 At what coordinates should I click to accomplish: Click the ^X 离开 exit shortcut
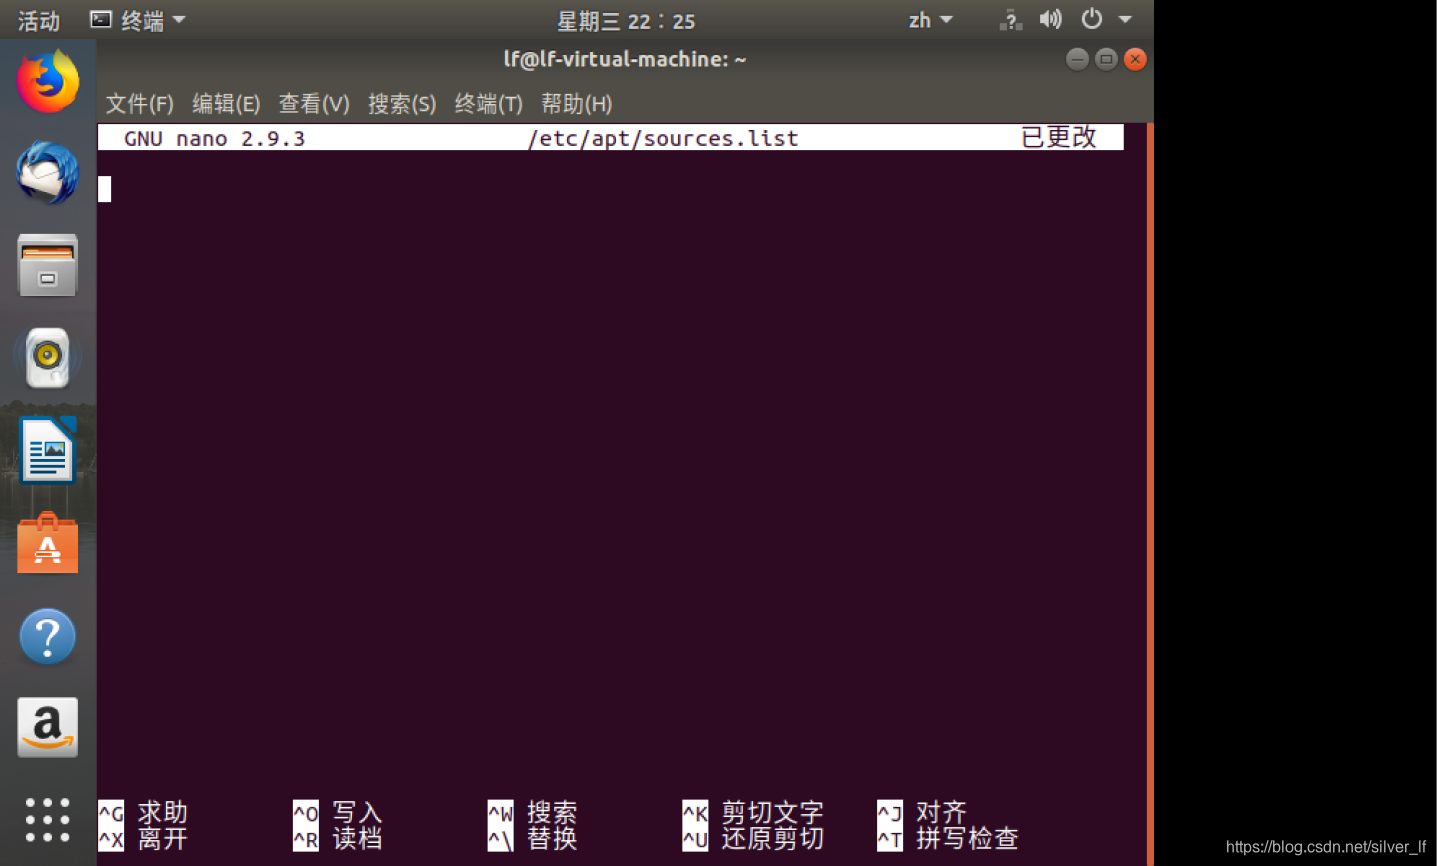tap(143, 838)
